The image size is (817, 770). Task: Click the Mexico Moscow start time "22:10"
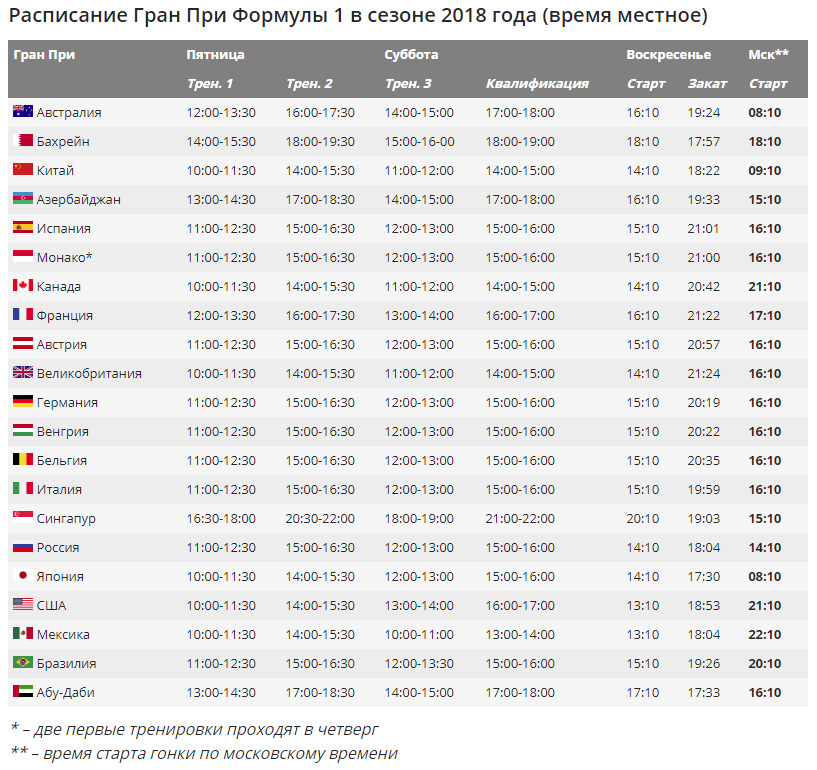point(764,635)
